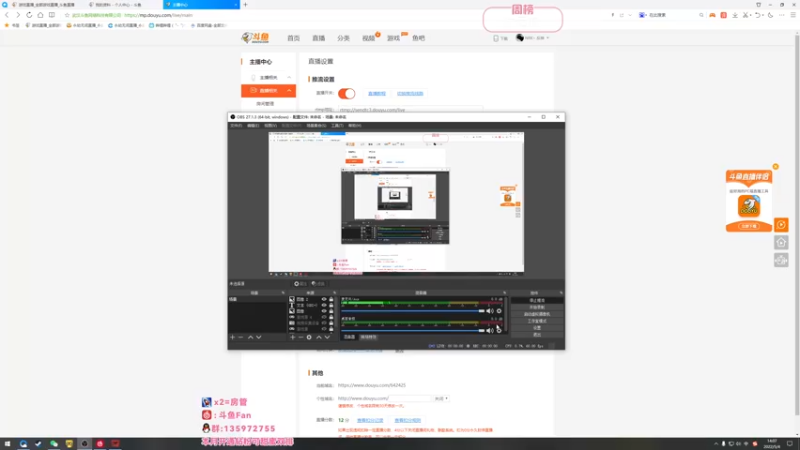Move scene down in OBS scenes panel
The width and height of the screenshot is (800, 450).
point(259,337)
